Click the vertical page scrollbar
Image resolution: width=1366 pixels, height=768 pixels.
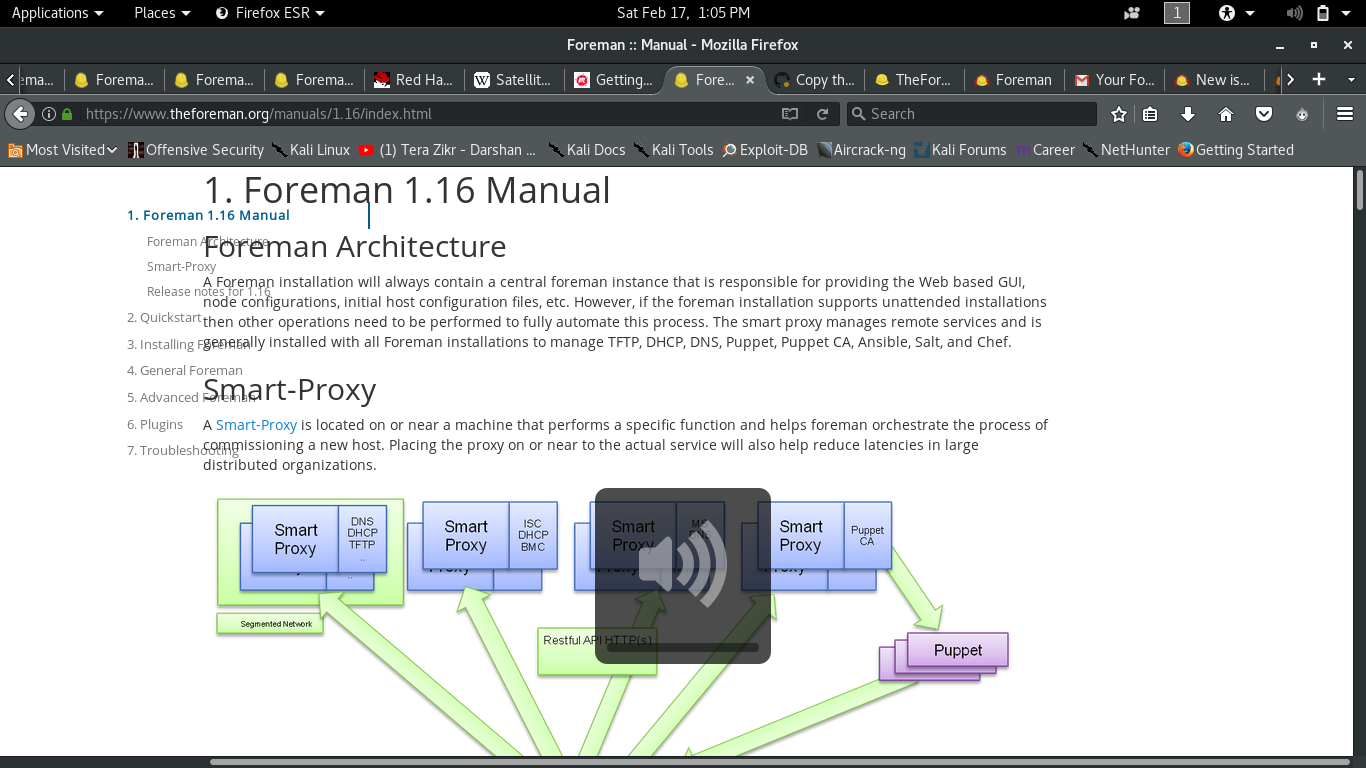tap(1360, 190)
